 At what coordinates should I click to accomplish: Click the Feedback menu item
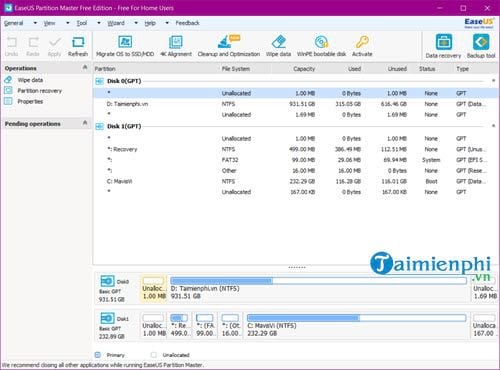(187, 23)
